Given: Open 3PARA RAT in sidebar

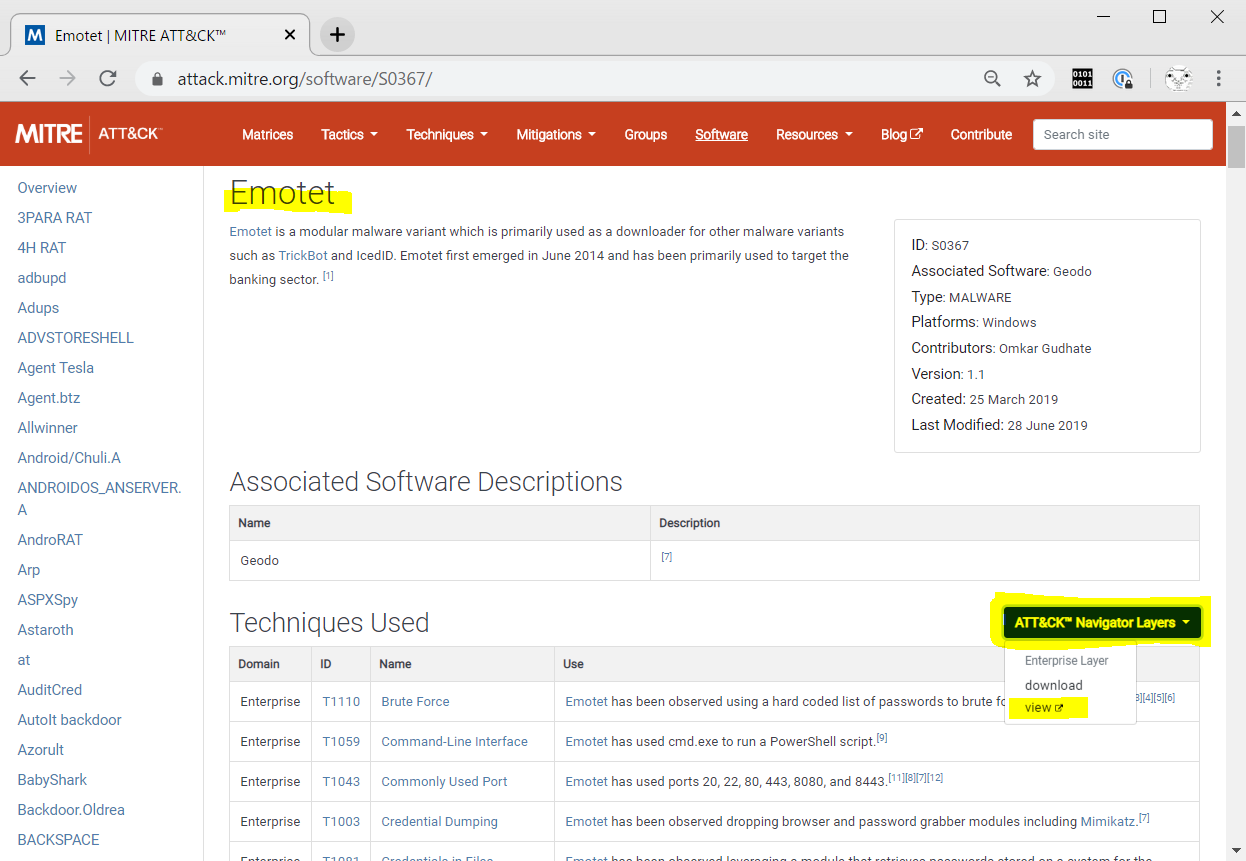Looking at the screenshot, I should (x=55, y=218).
